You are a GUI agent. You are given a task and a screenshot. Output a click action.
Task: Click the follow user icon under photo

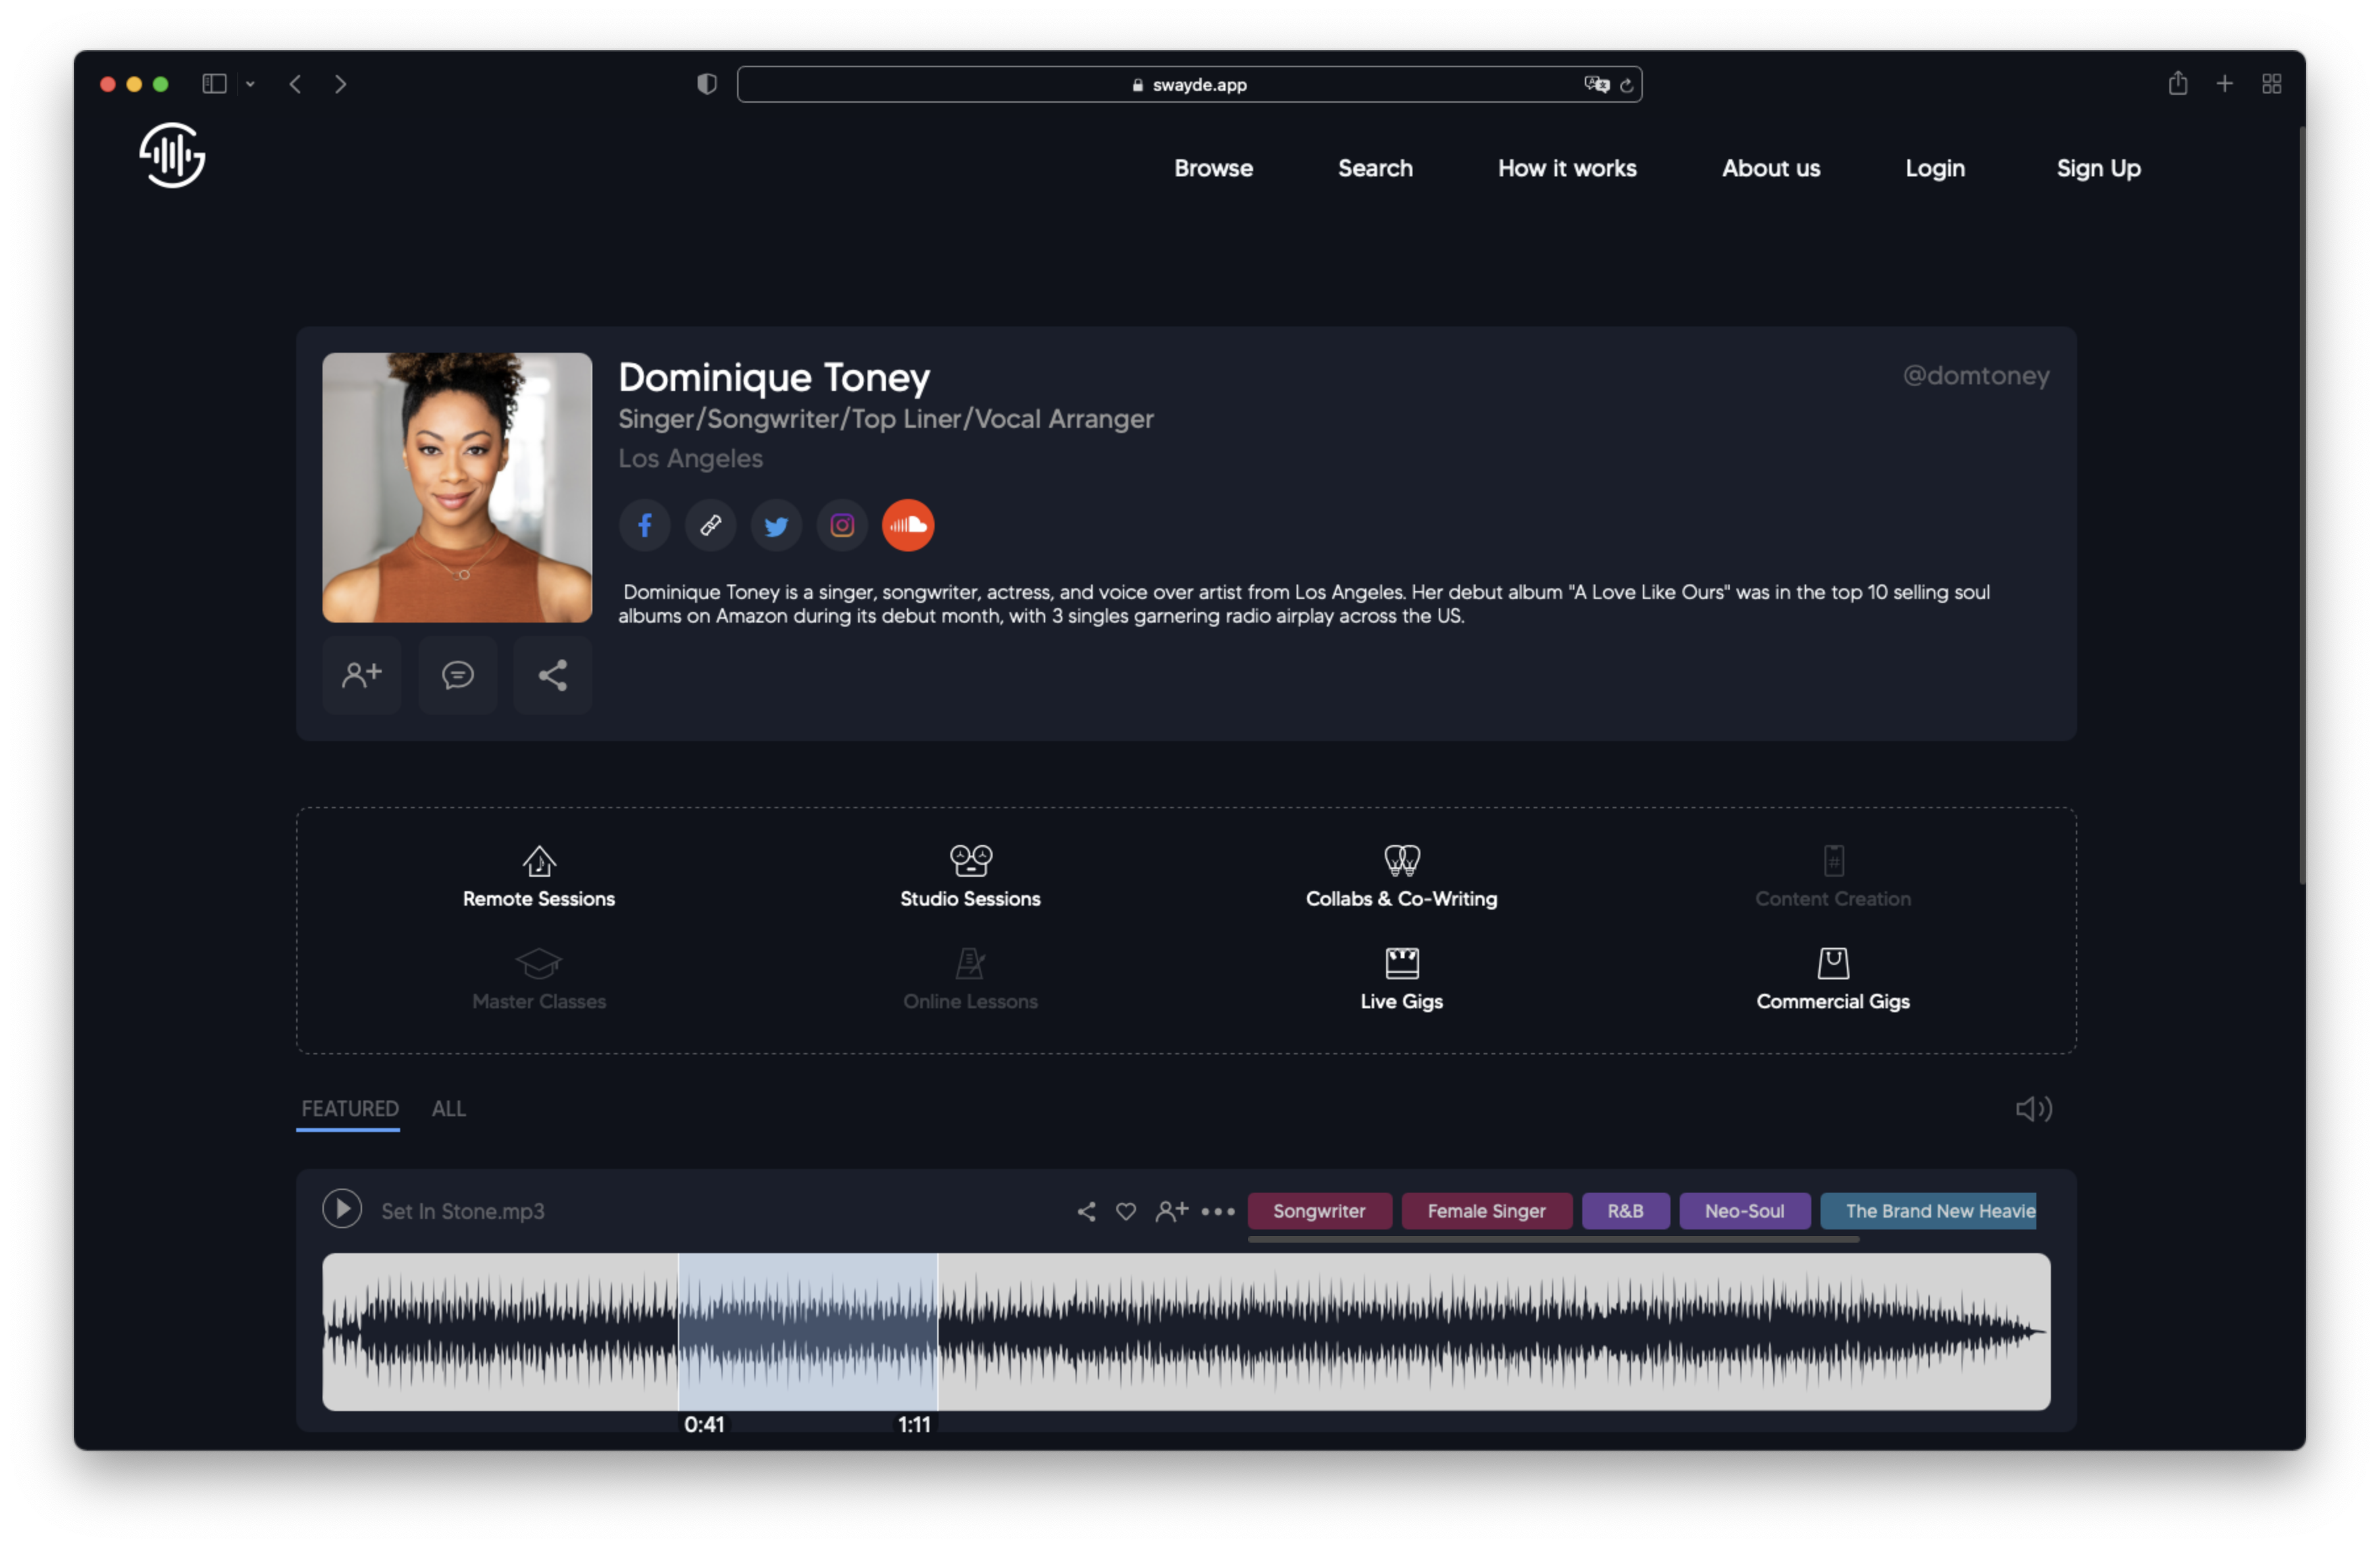[362, 675]
